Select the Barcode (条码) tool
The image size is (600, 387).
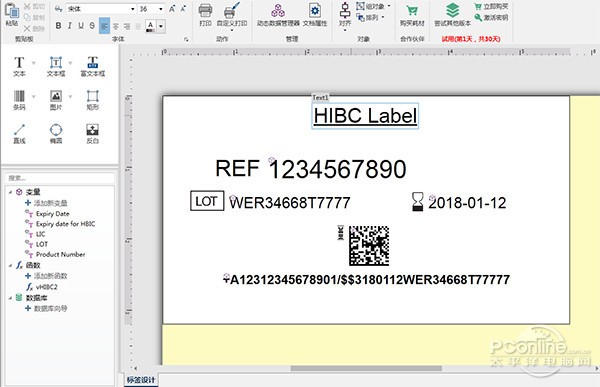click(x=19, y=100)
